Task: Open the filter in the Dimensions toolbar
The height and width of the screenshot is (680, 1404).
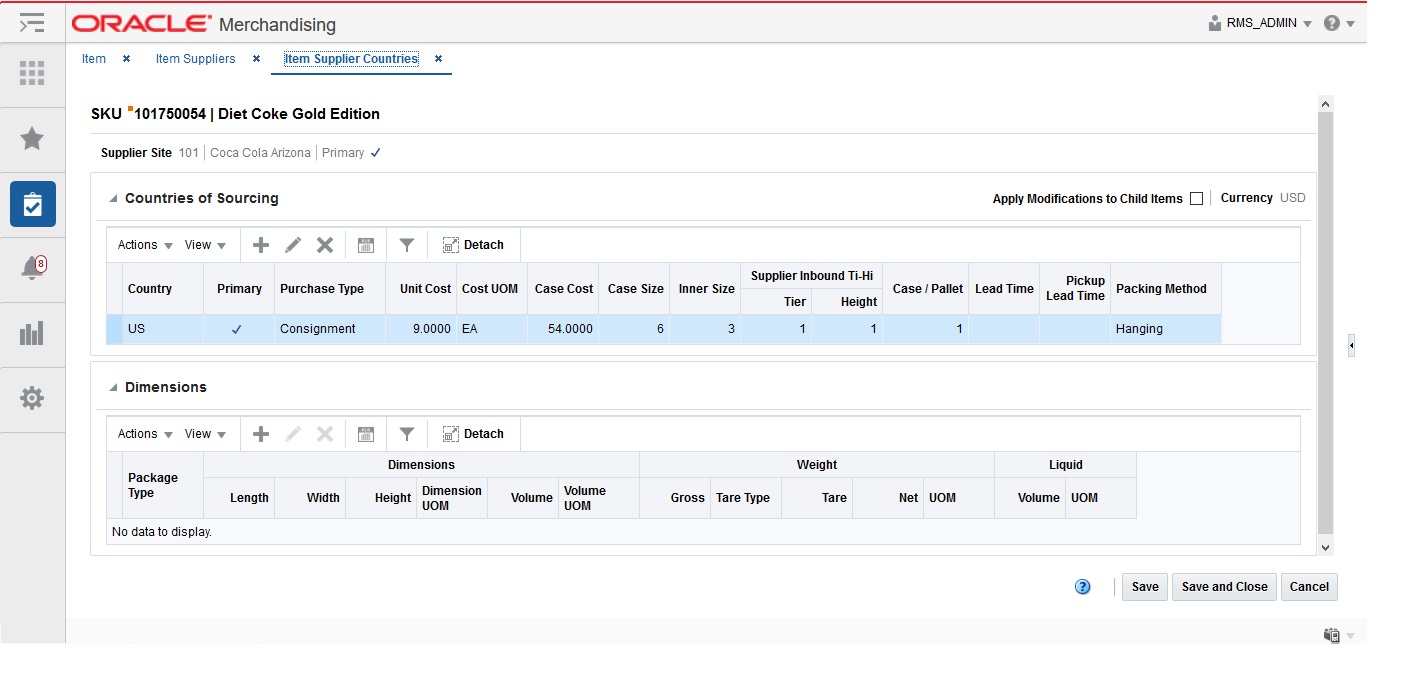Action: (x=406, y=433)
